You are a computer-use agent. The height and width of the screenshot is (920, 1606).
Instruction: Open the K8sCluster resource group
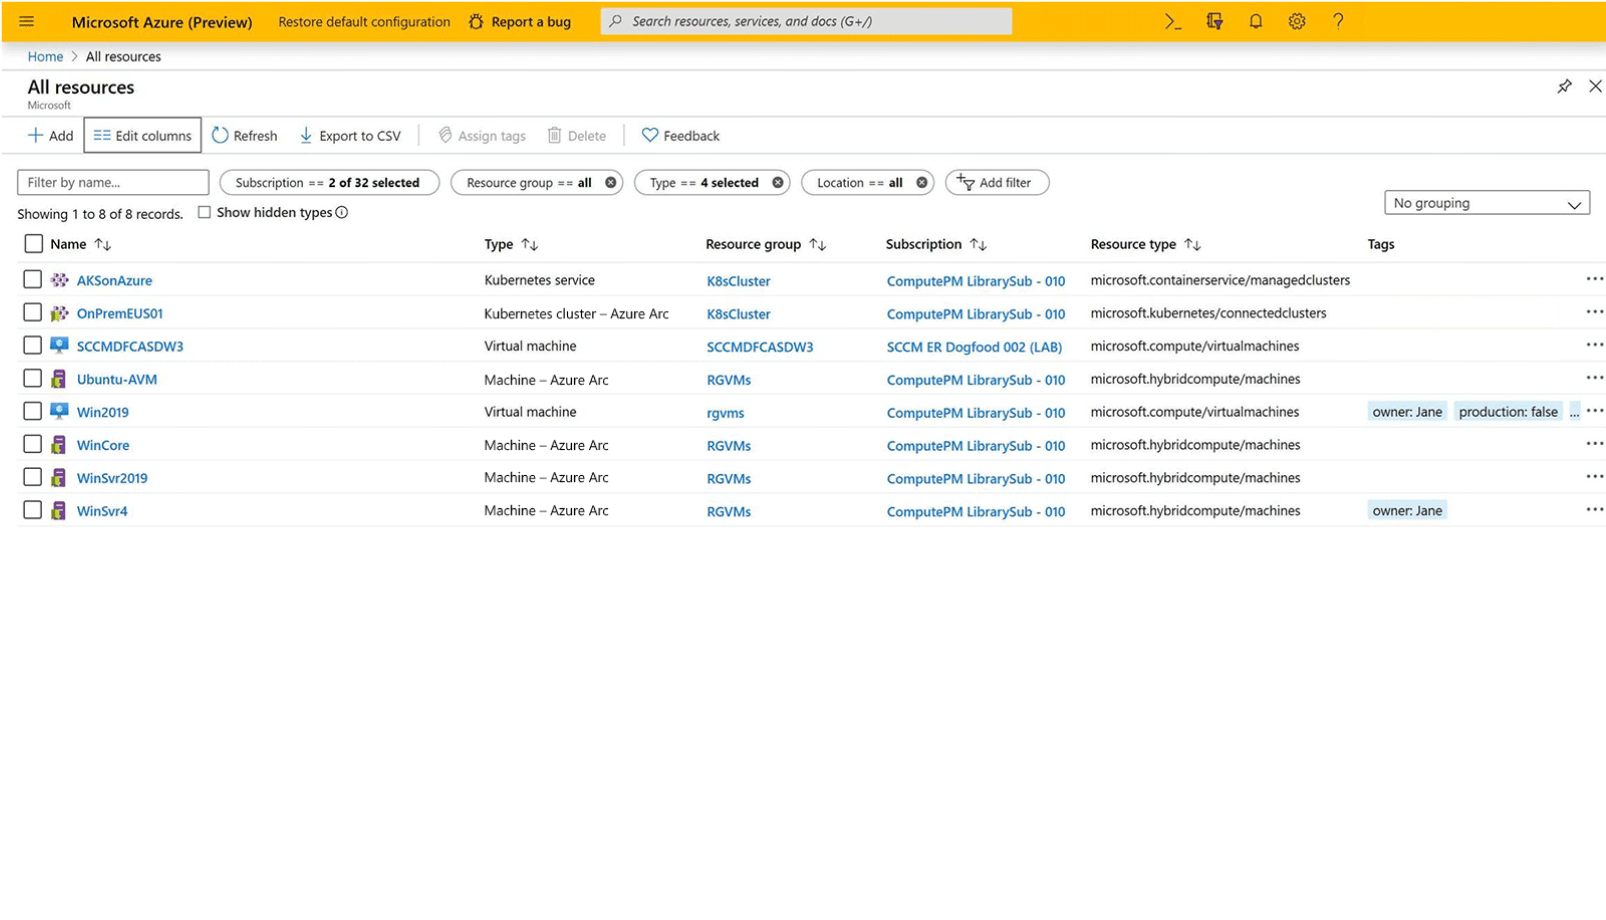point(737,281)
